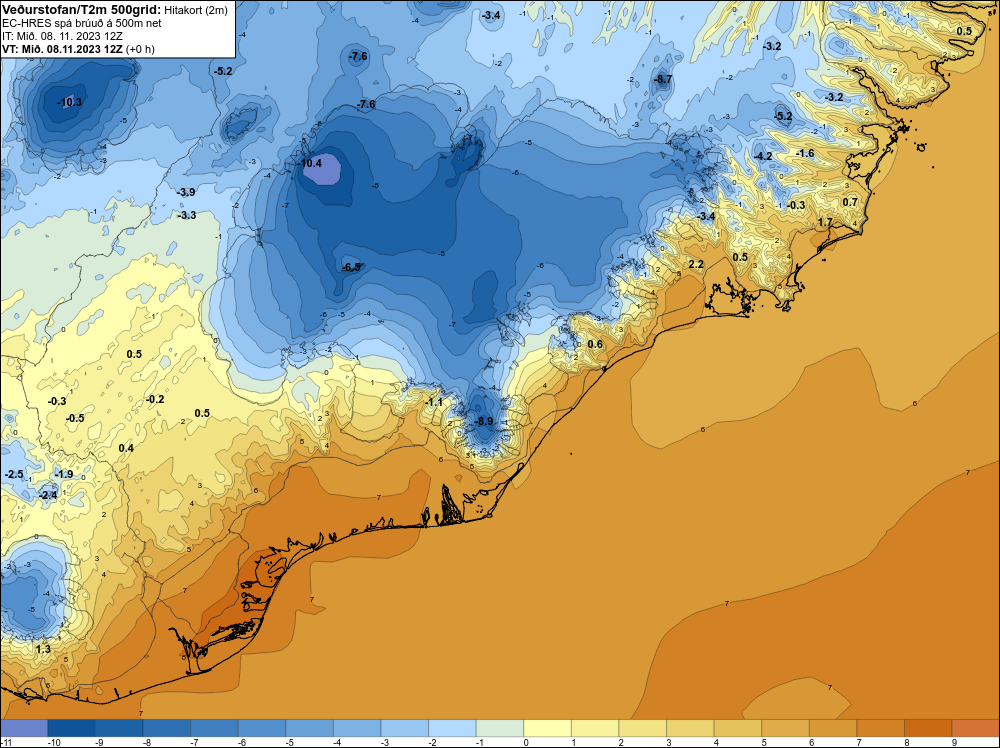Pick the legend swatch between 6 and 7
Image resolution: width=1000 pixels, height=748 pixels.
pyautogui.click(x=833, y=728)
